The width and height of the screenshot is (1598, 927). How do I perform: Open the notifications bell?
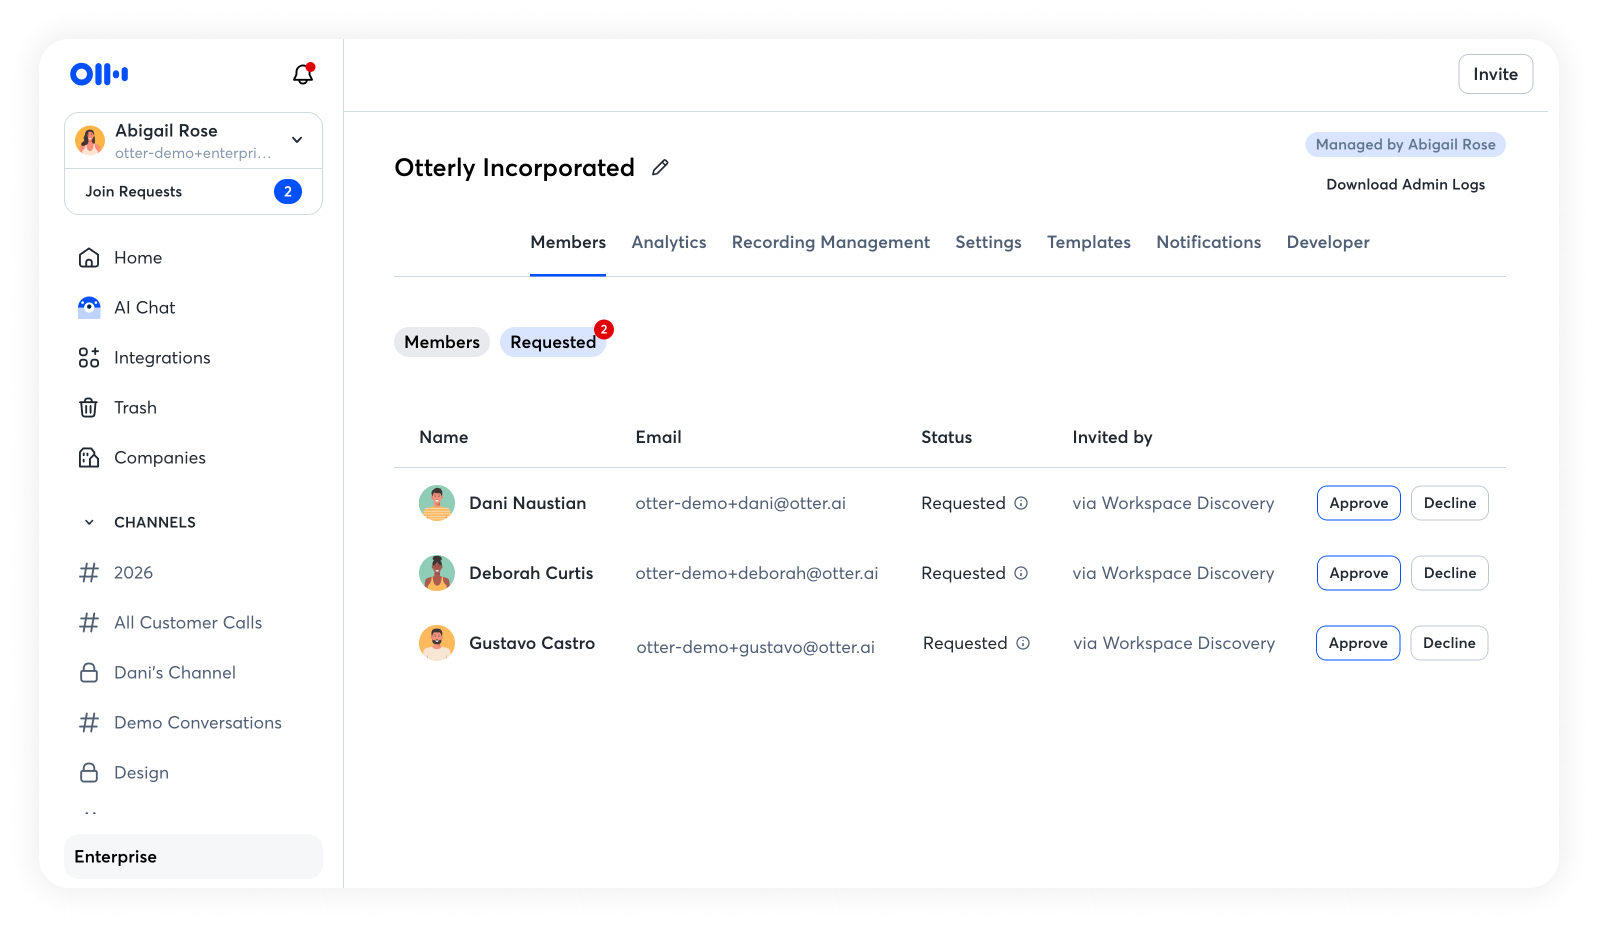pyautogui.click(x=303, y=74)
